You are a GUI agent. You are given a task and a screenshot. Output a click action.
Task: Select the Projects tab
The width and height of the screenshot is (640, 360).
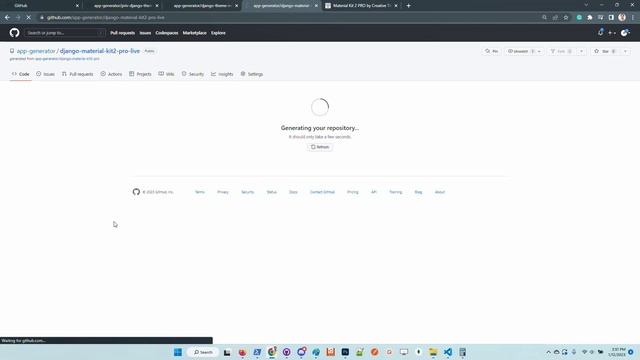pos(140,74)
